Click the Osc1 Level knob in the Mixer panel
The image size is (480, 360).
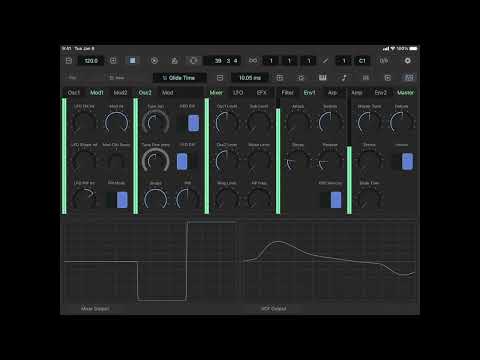pyautogui.click(x=227, y=122)
